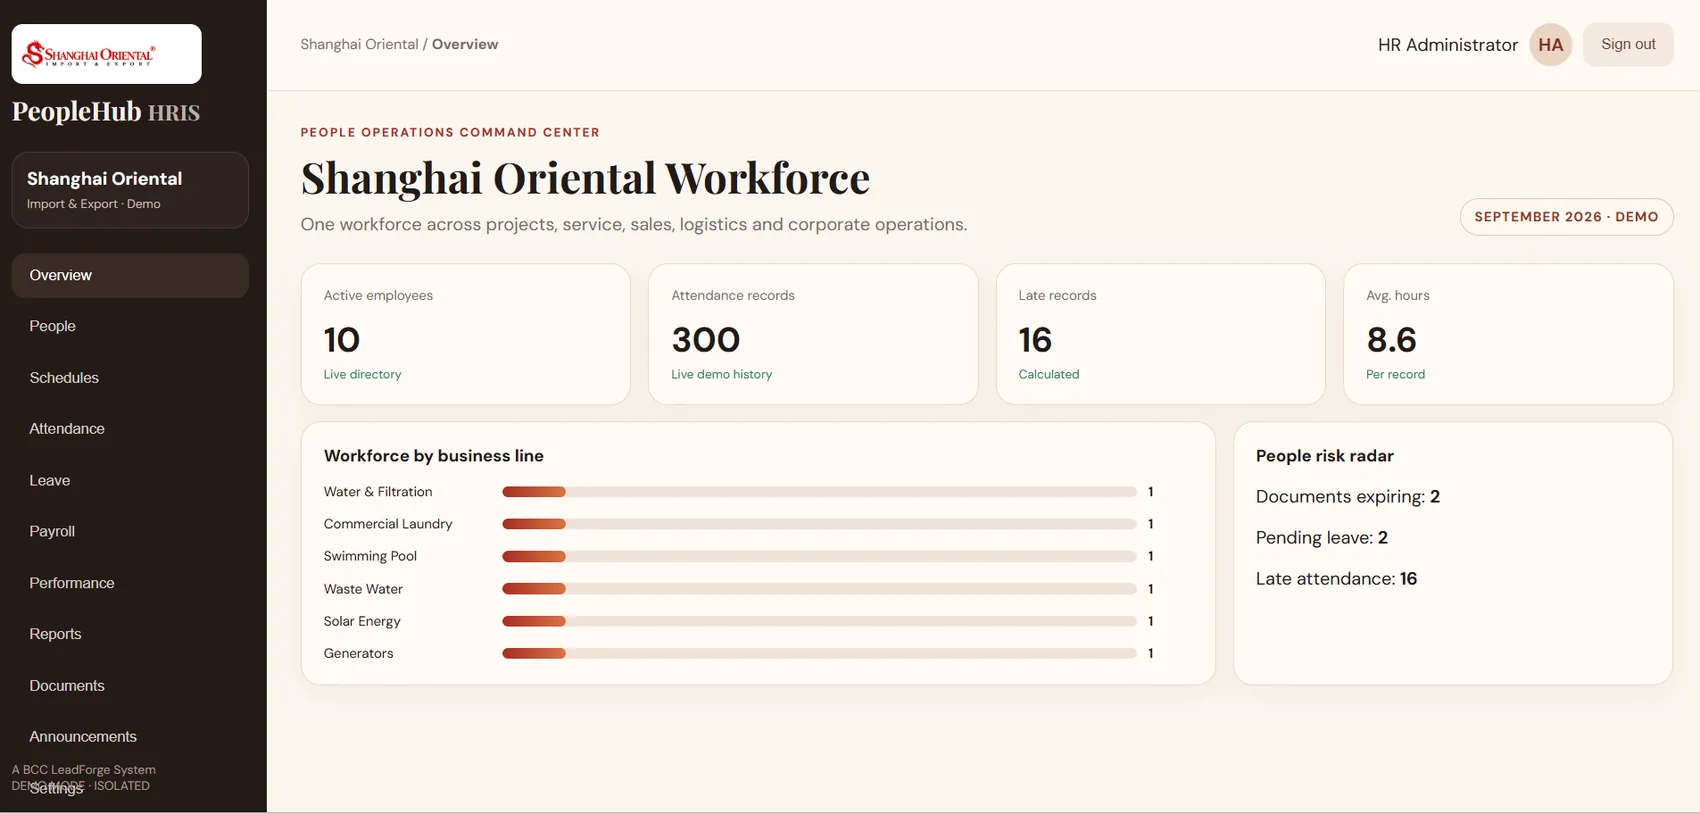Click the HR Administrator name label

(x=1448, y=45)
